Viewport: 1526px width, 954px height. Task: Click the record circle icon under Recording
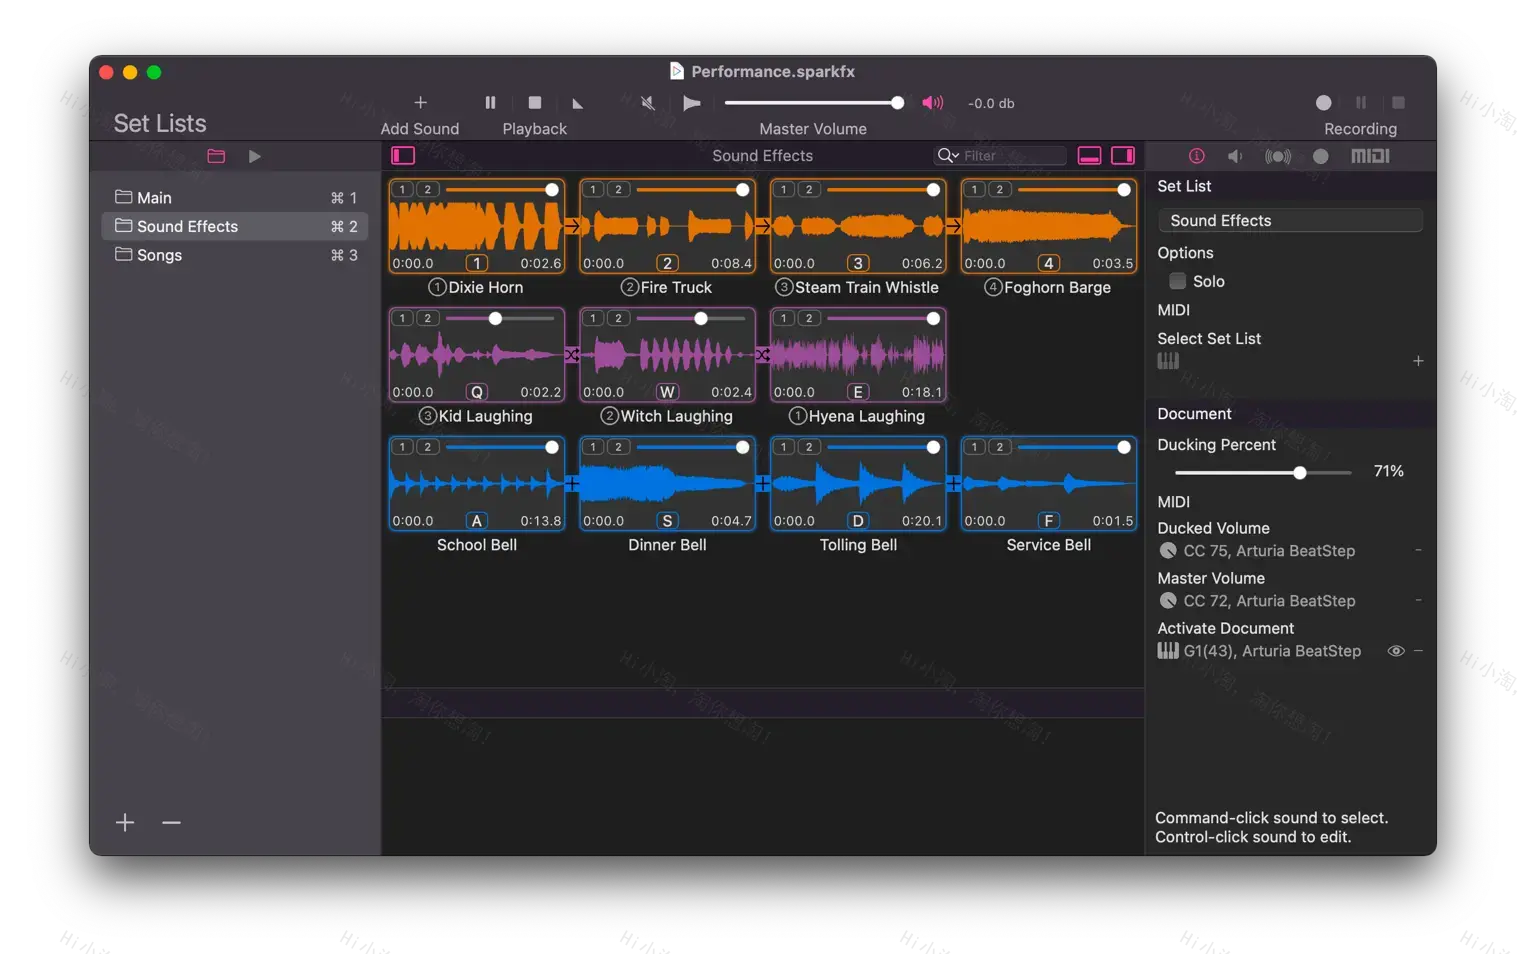coord(1323,102)
